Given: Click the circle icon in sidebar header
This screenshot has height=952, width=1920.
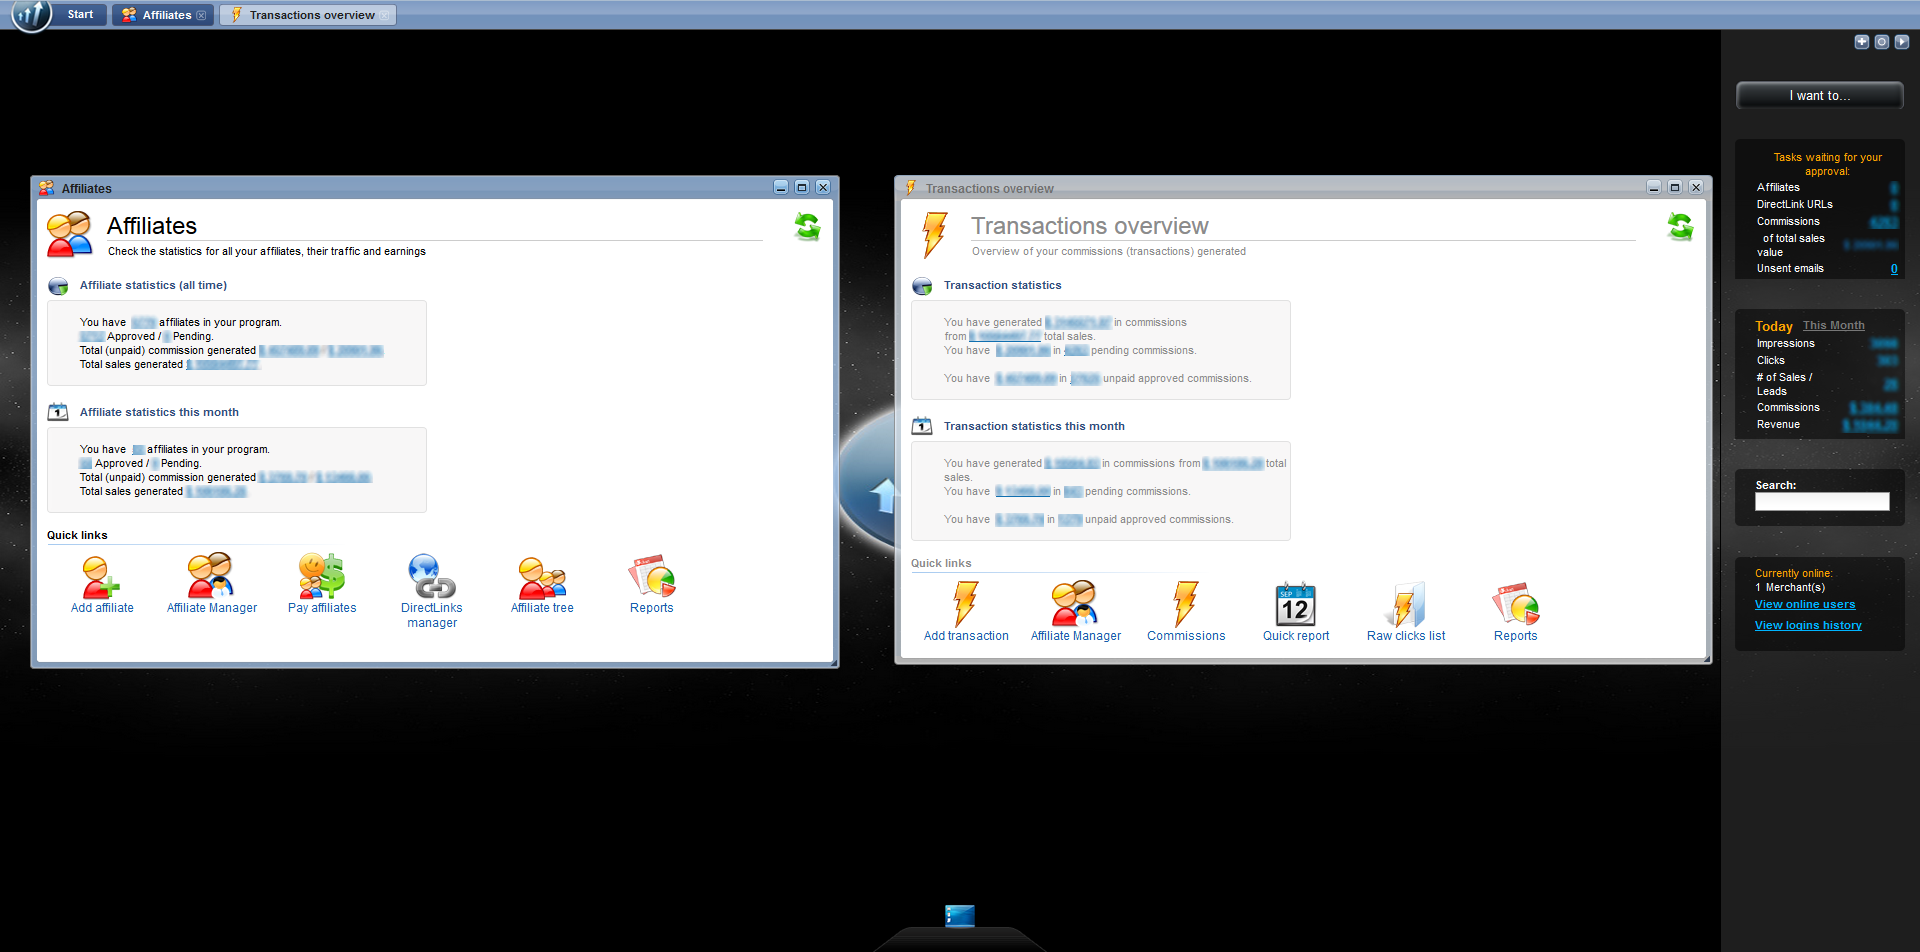Looking at the screenshot, I should coord(1881,42).
